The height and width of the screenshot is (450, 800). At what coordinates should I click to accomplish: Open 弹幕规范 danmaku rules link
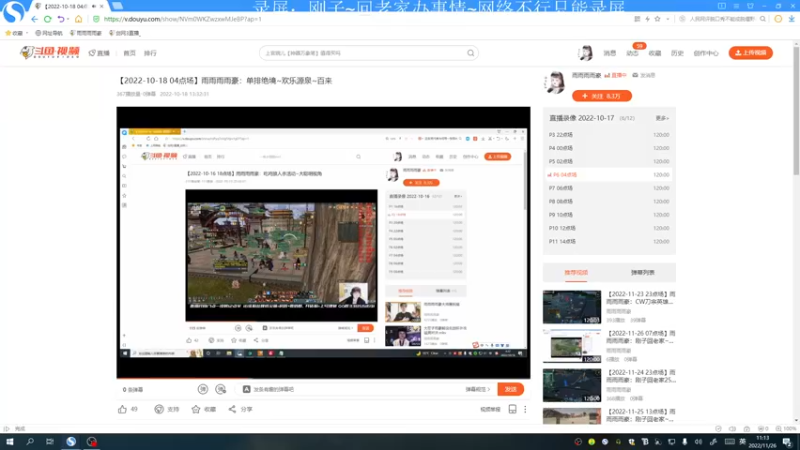point(478,389)
